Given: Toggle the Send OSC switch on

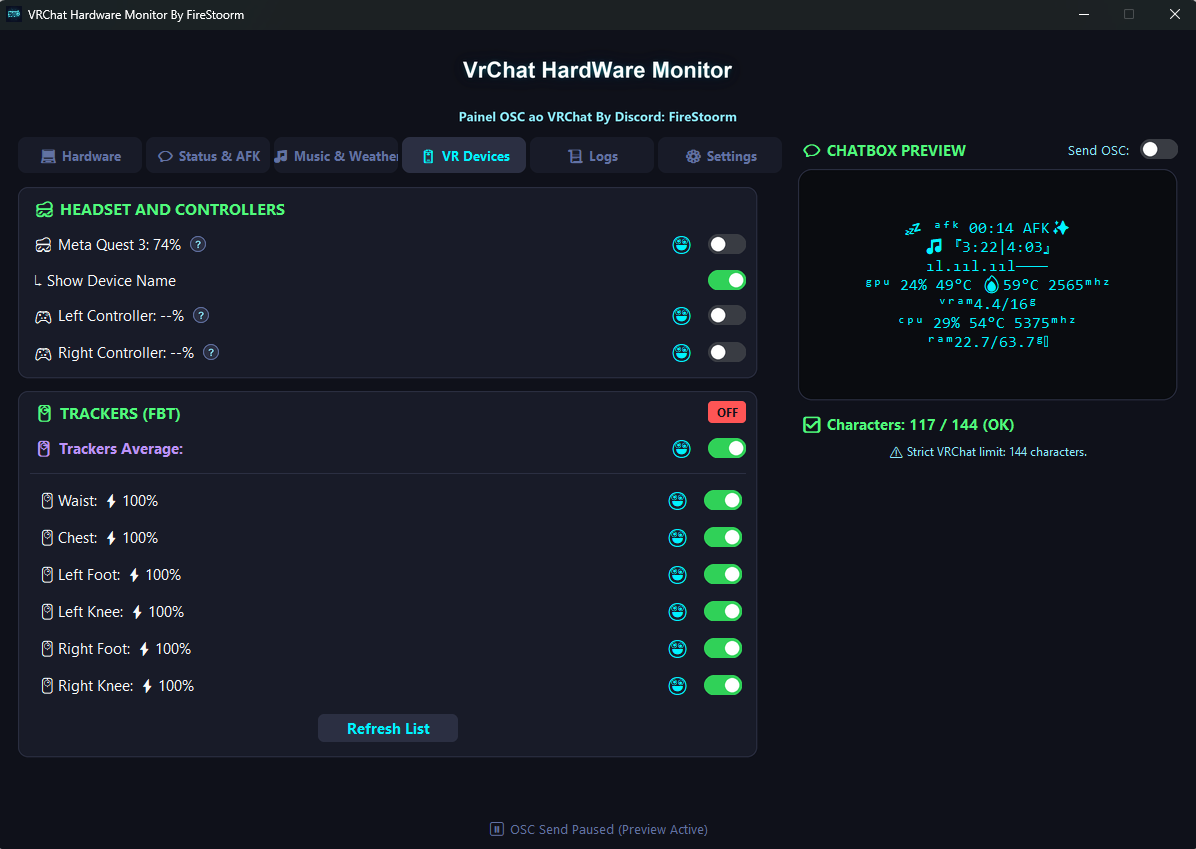Looking at the screenshot, I should 1159,150.
